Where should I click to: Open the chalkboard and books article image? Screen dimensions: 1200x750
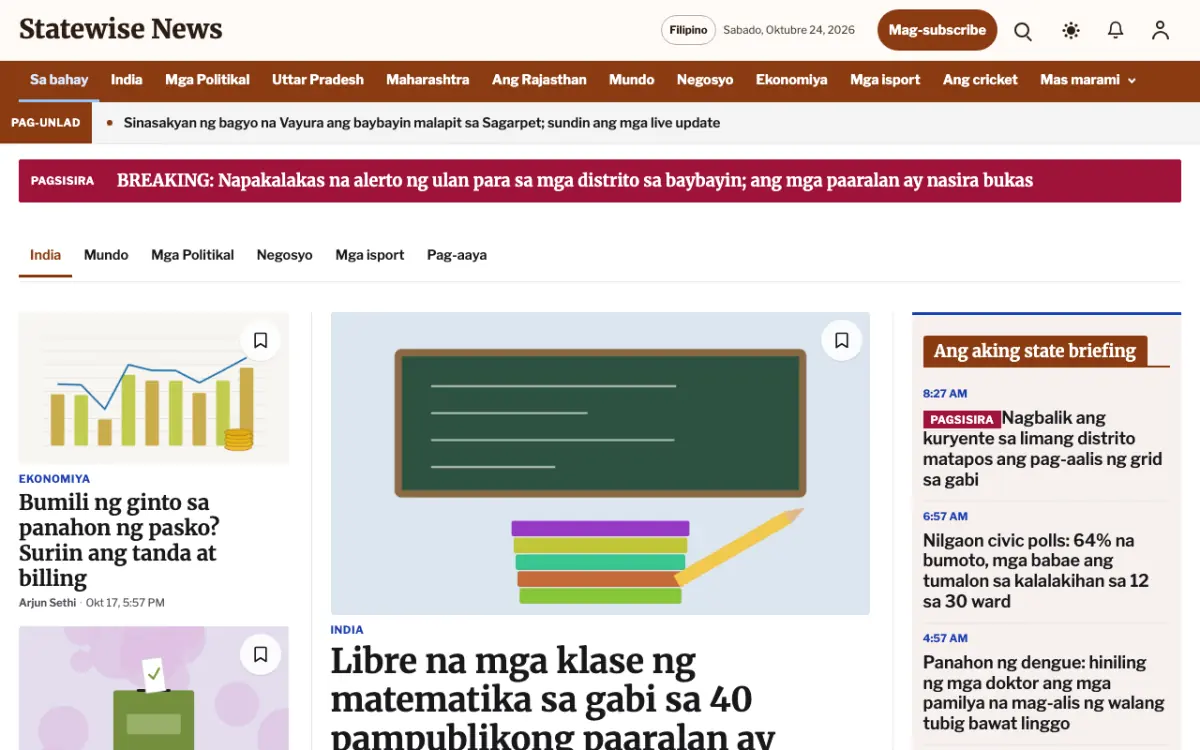tap(600, 463)
